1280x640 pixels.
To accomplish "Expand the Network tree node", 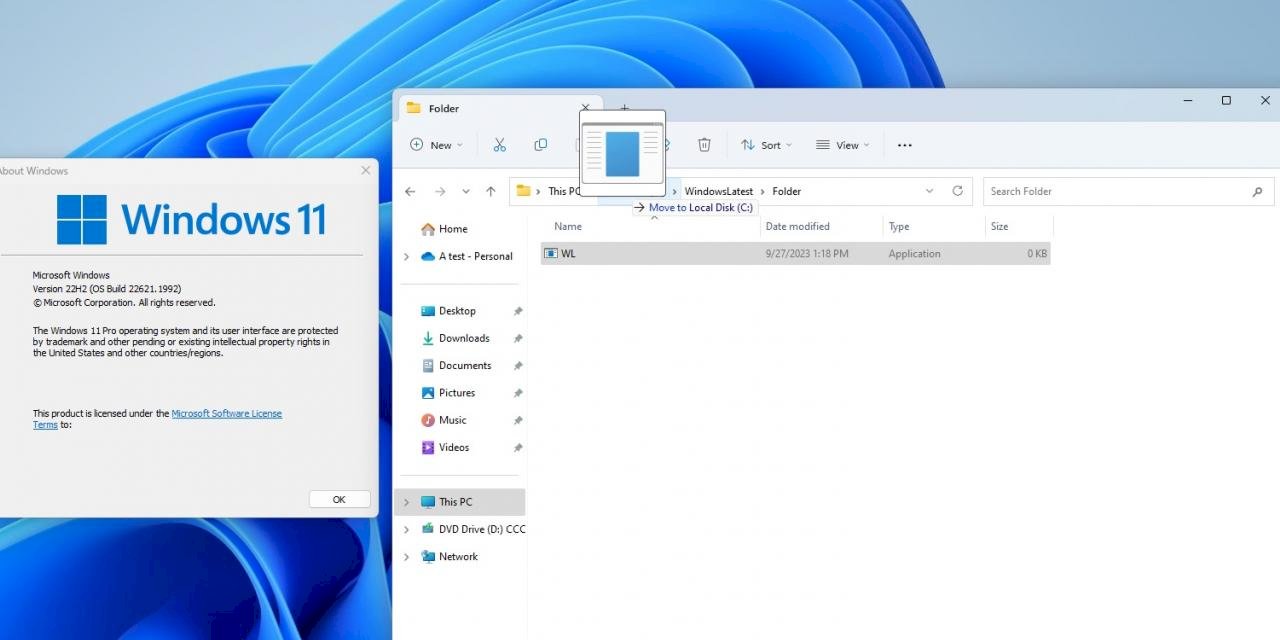I will [x=406, y=557].
